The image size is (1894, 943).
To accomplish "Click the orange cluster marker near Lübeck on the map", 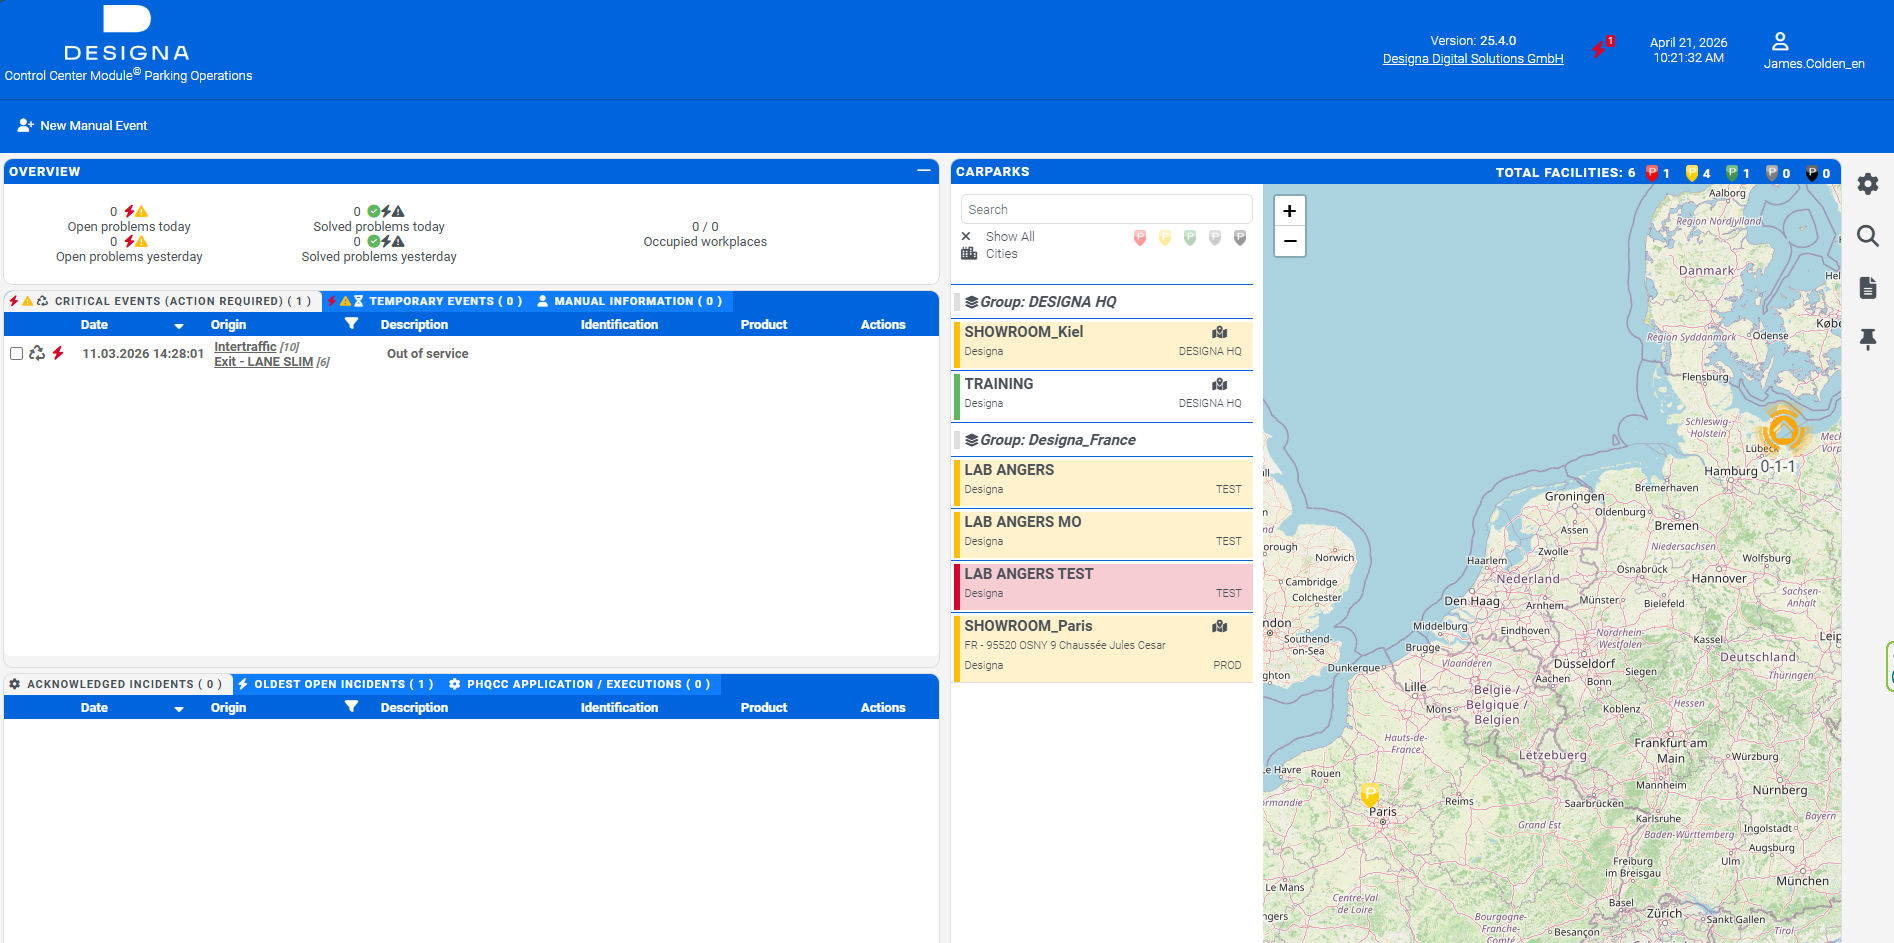I will [x=1783, y=431].
